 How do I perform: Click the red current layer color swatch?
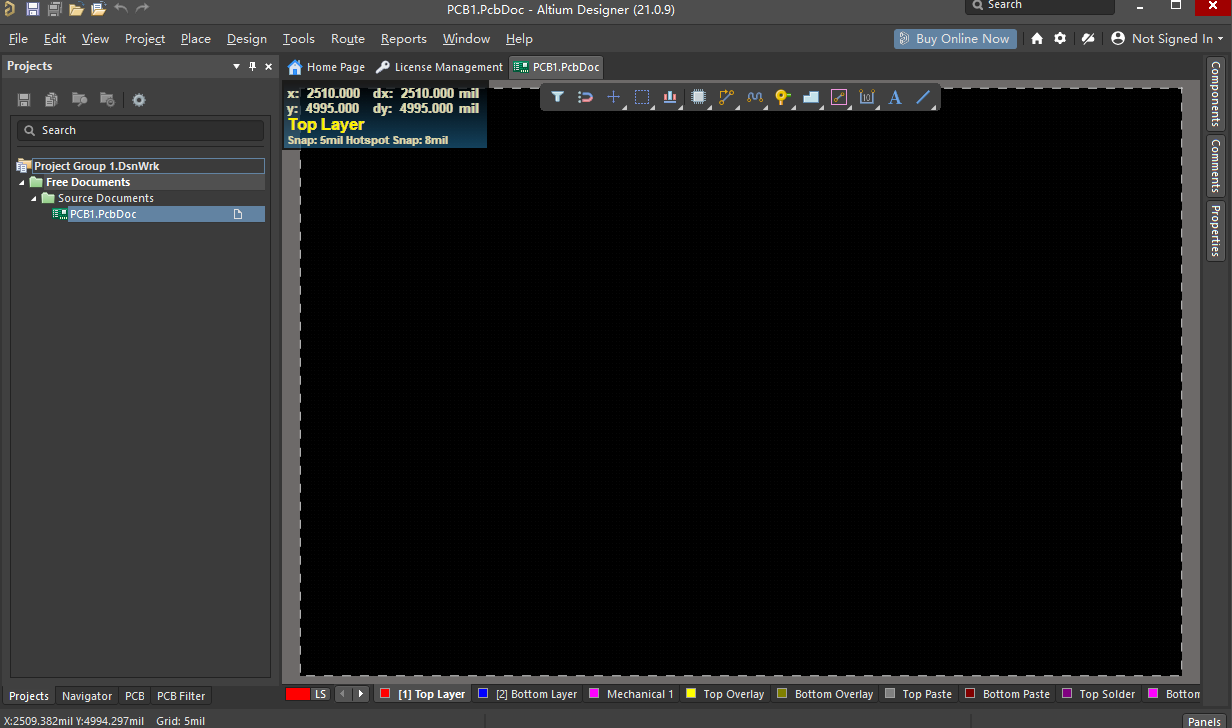(297, 694)
